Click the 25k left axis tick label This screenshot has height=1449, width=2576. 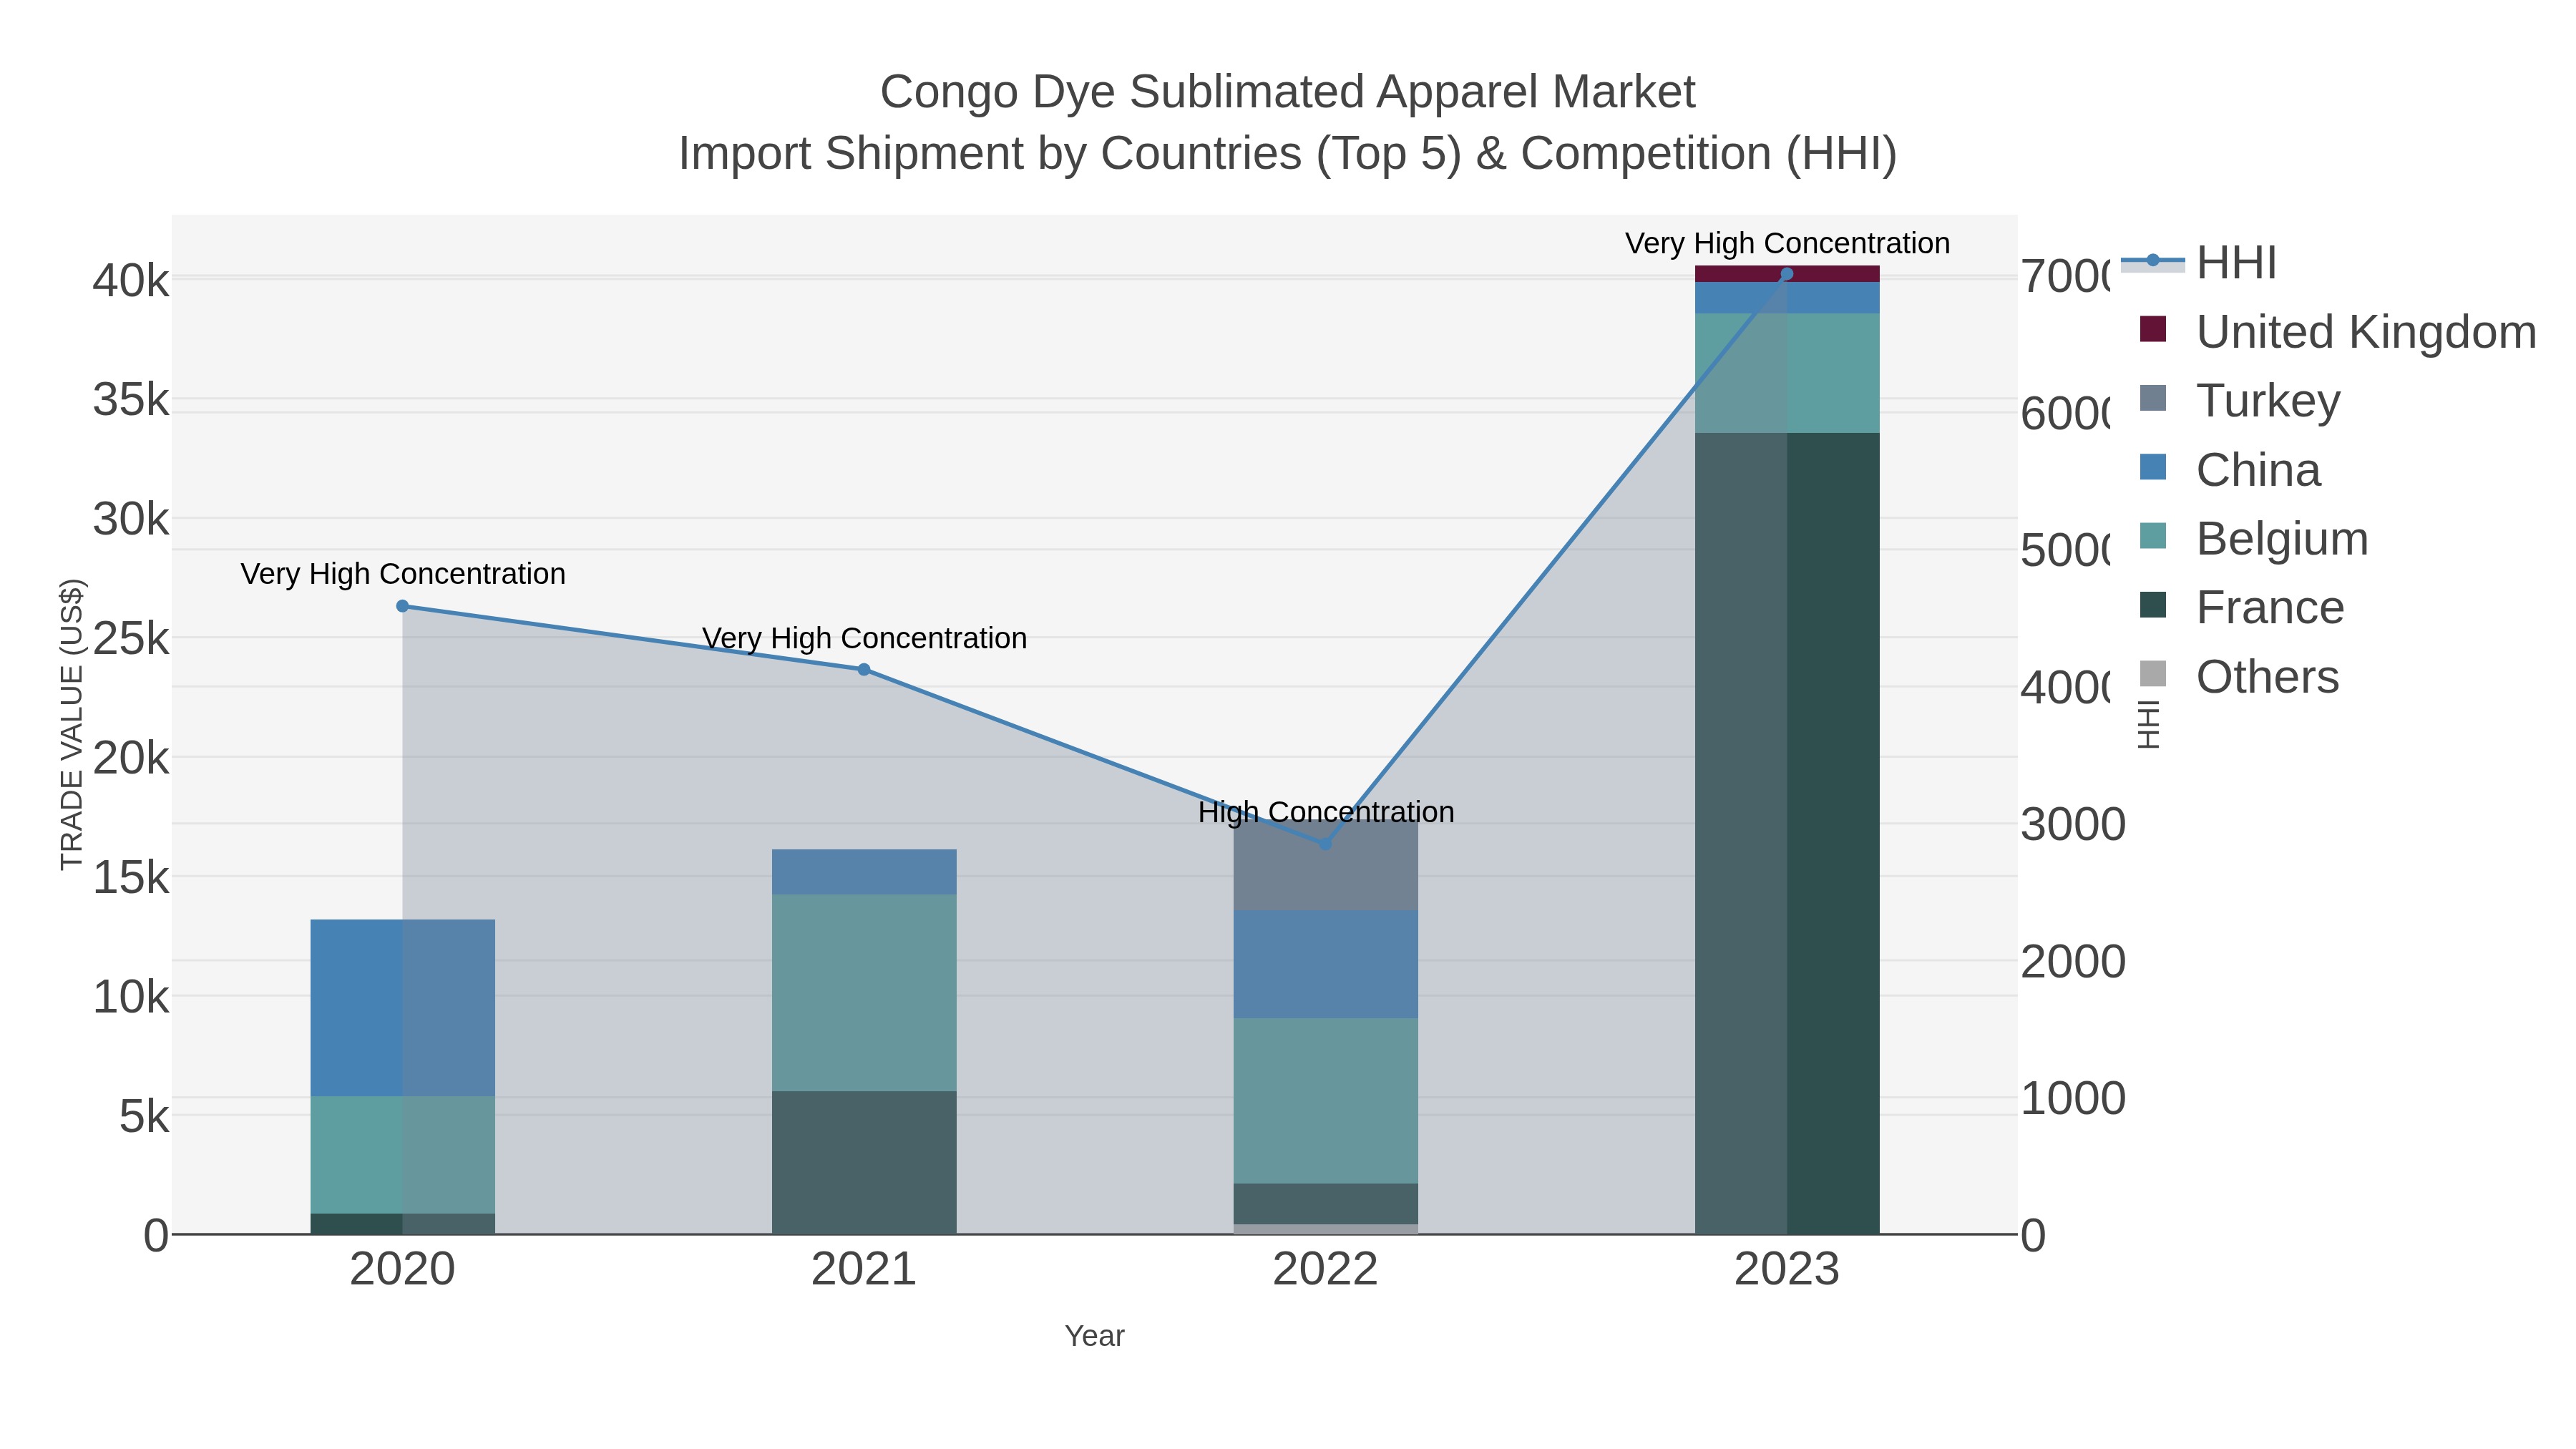(x=131, y=639)
